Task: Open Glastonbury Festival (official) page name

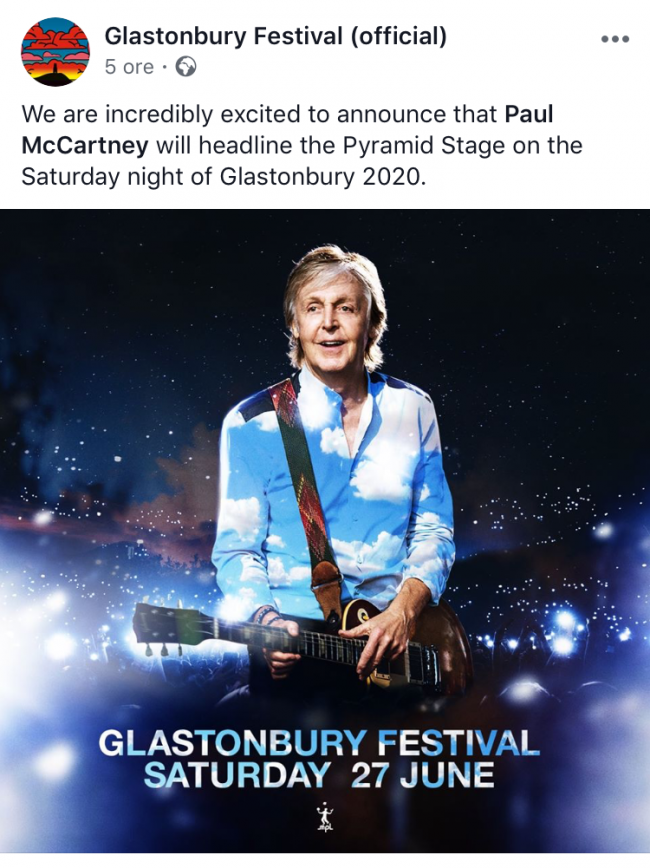Action: [x=275, y=37]
